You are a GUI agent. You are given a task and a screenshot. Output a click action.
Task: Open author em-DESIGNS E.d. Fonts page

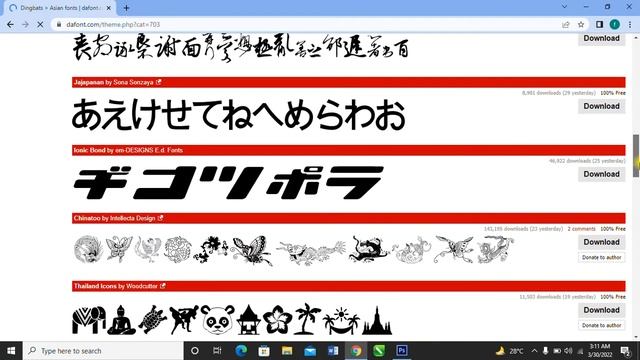[x=149, y=150]
